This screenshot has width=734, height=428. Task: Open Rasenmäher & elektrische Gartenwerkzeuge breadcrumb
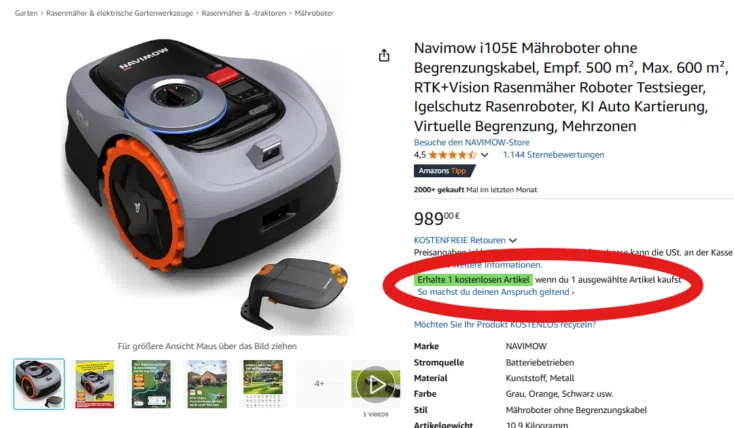(x=119, y=13)
